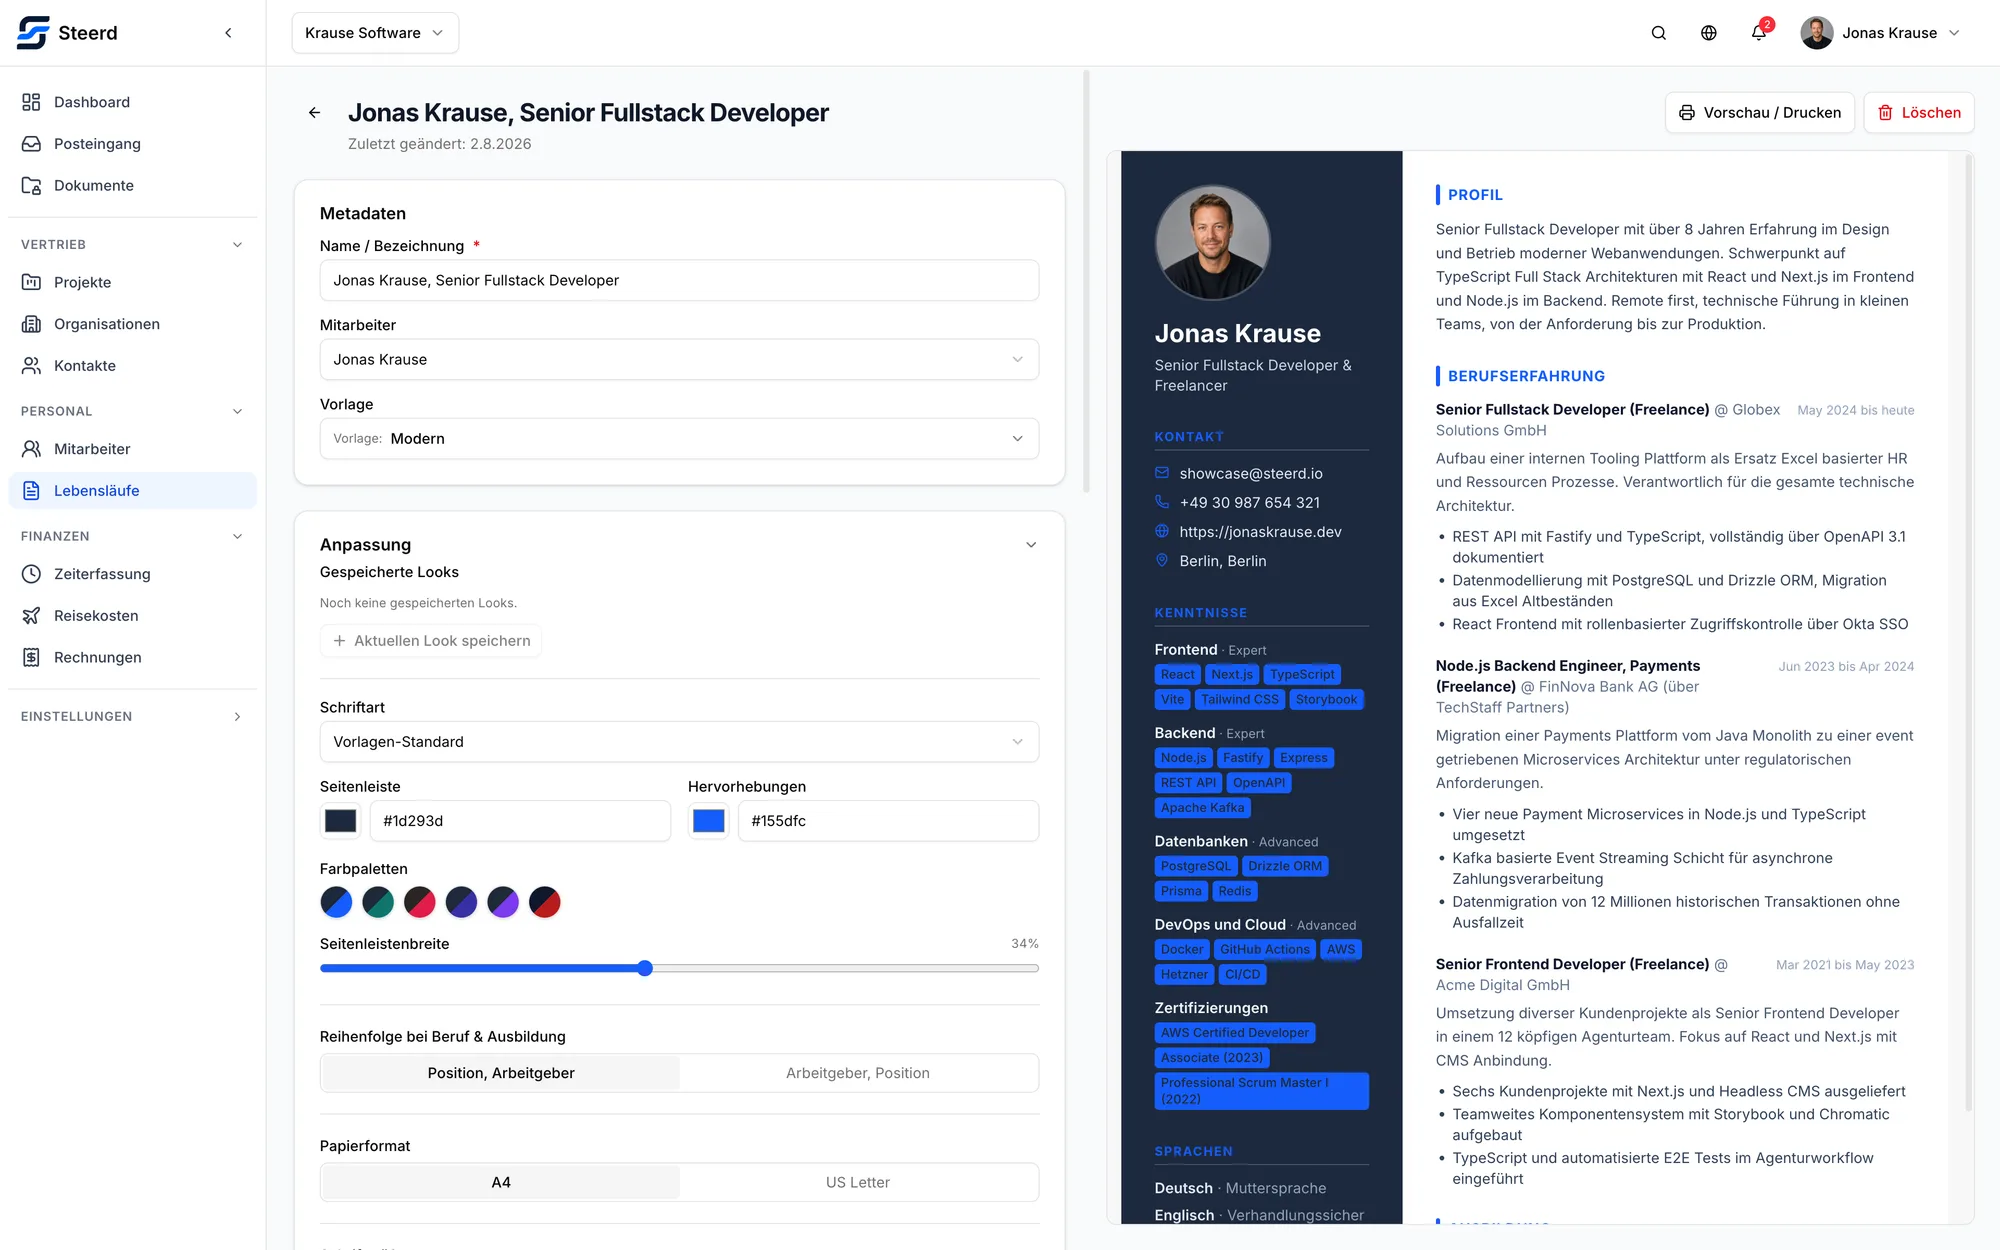2000x1250 pixels.
Task: Open Posteingang
Action: pyautogui.click(x=132, y=144)
